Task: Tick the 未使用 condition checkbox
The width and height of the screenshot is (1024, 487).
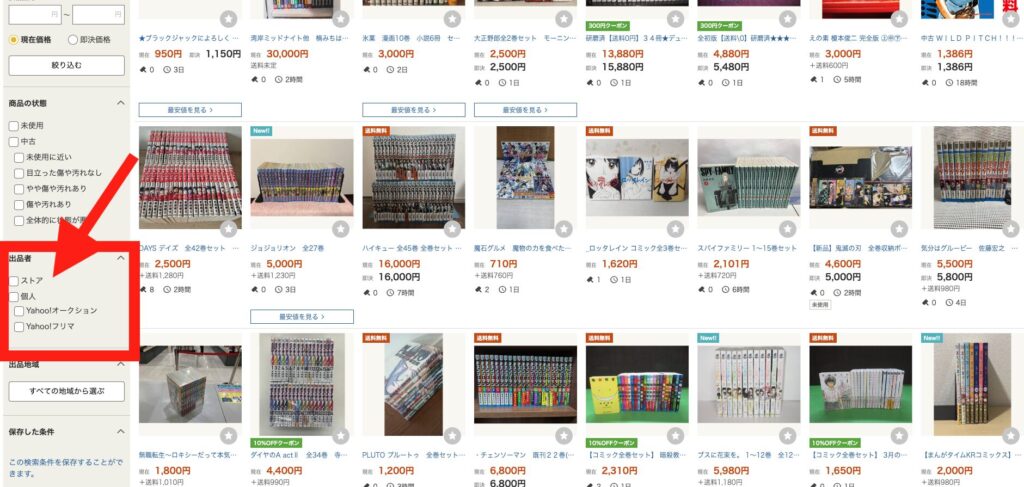Action: (x=14, y=125)
